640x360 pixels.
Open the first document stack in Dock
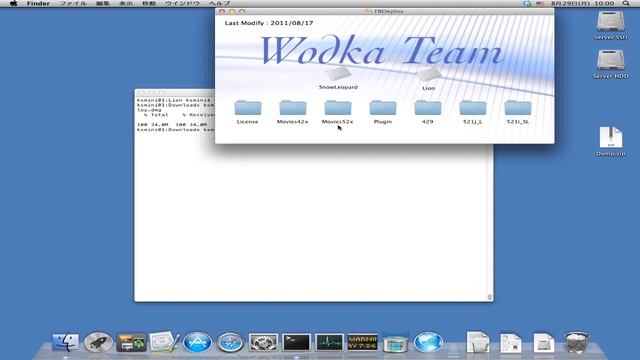click(478, 342)
